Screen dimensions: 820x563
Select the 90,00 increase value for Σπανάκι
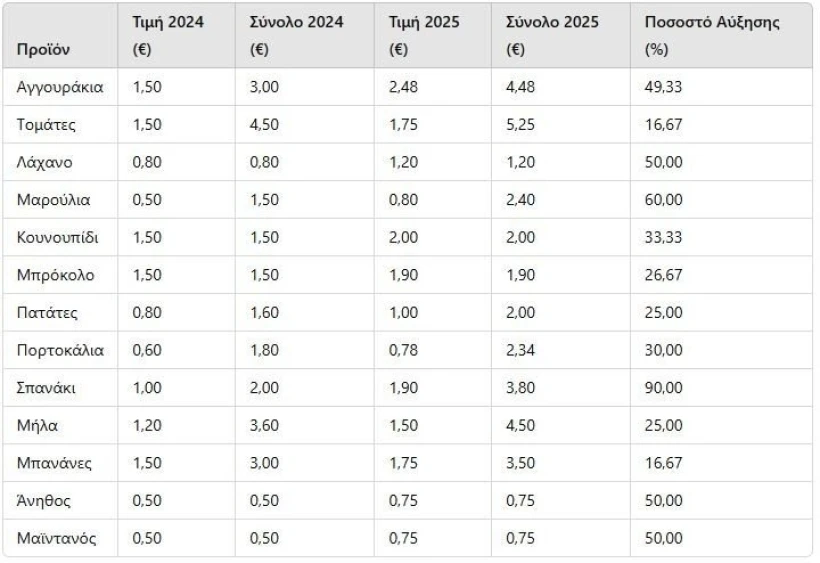click(x=664, y=388)
